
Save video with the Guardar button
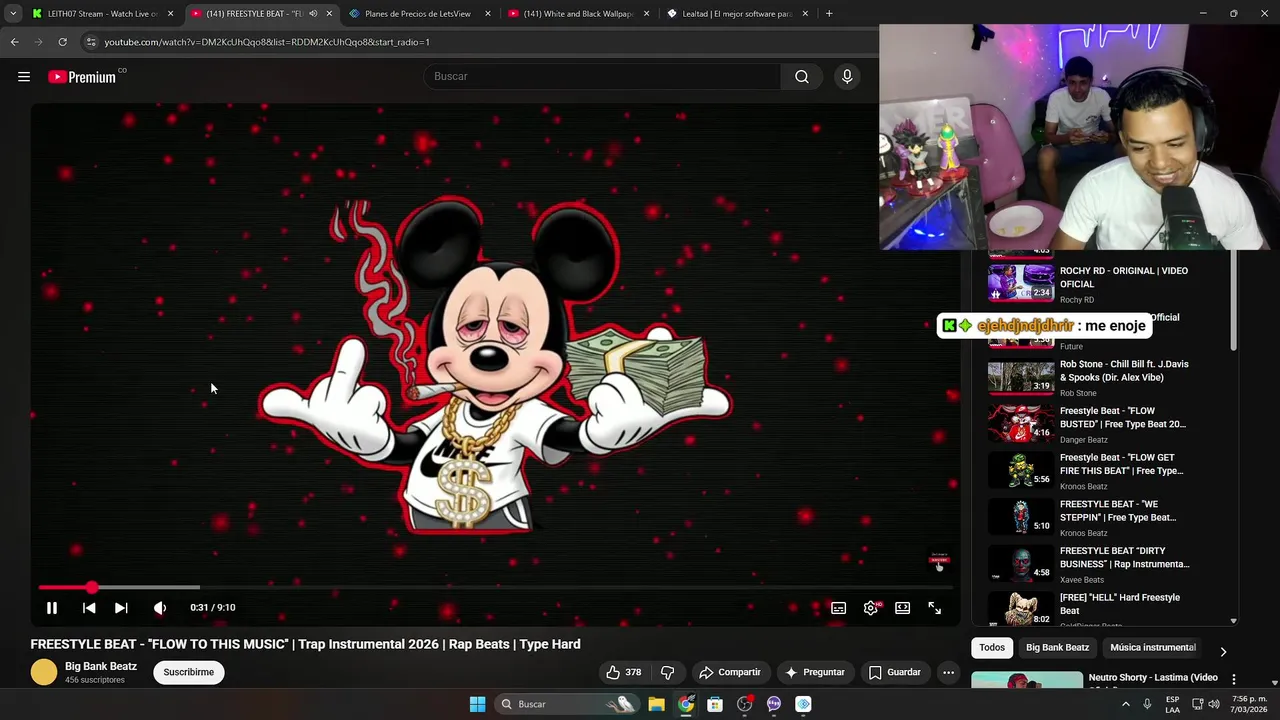pyautogui.click(x=894, y=672)
